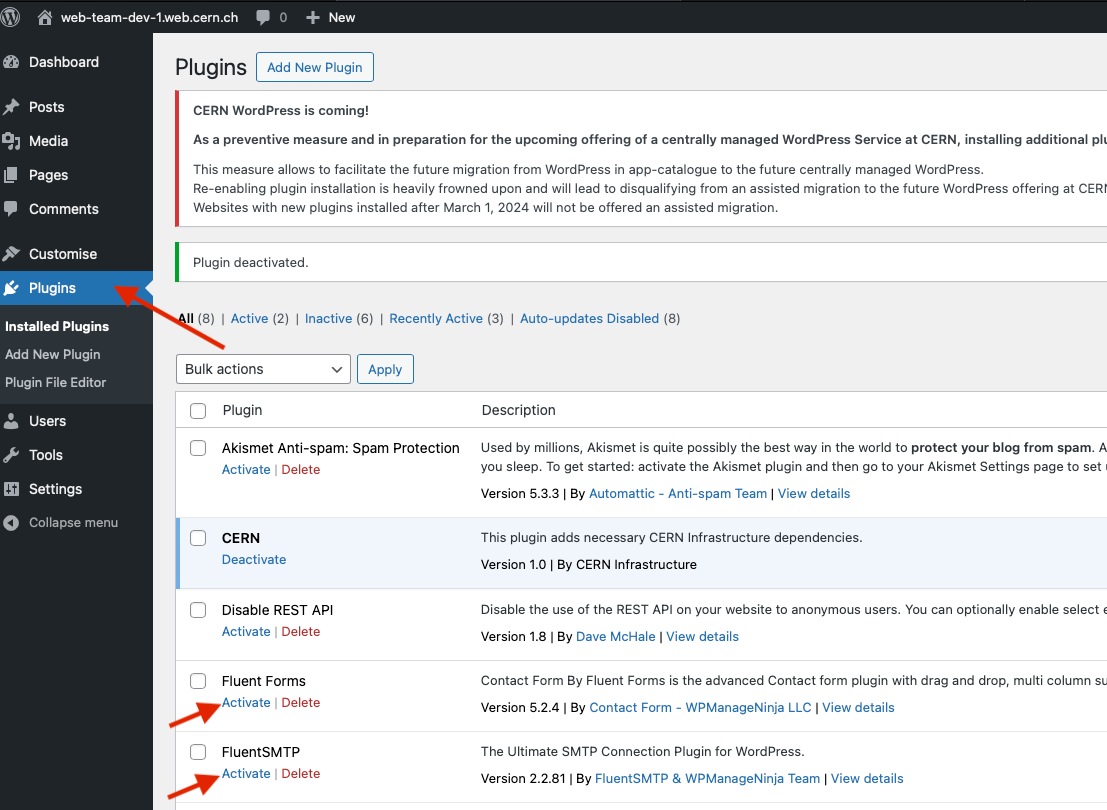View details for Akismet plugin

814,494
